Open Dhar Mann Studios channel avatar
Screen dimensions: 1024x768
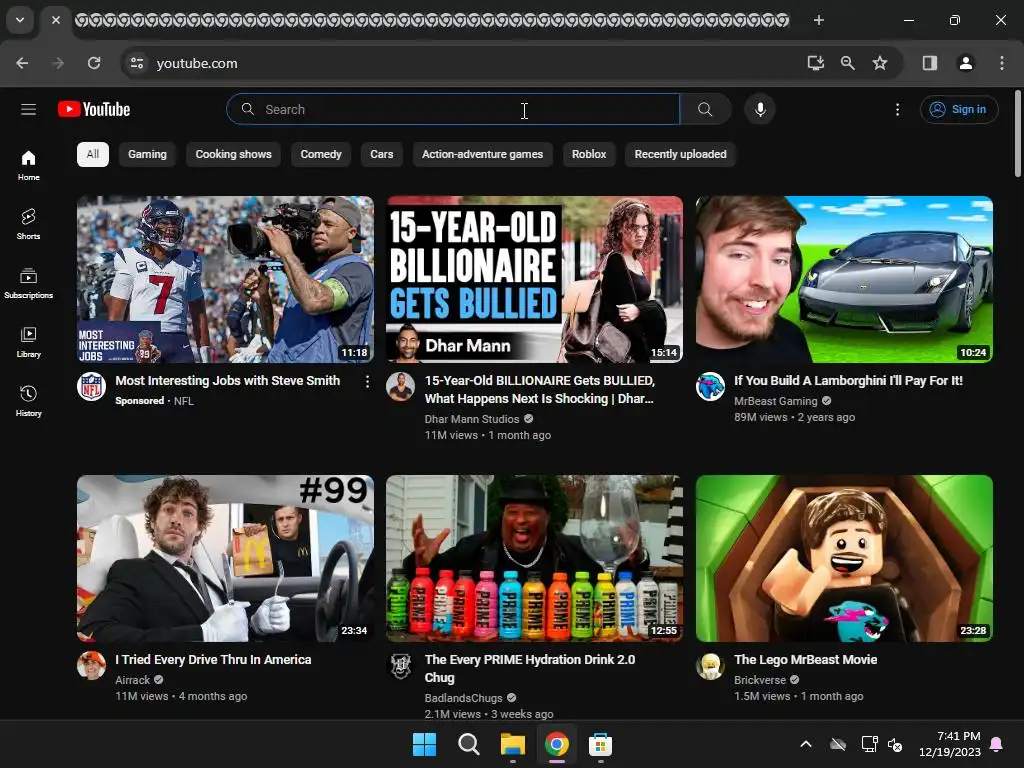pos(400,387)
